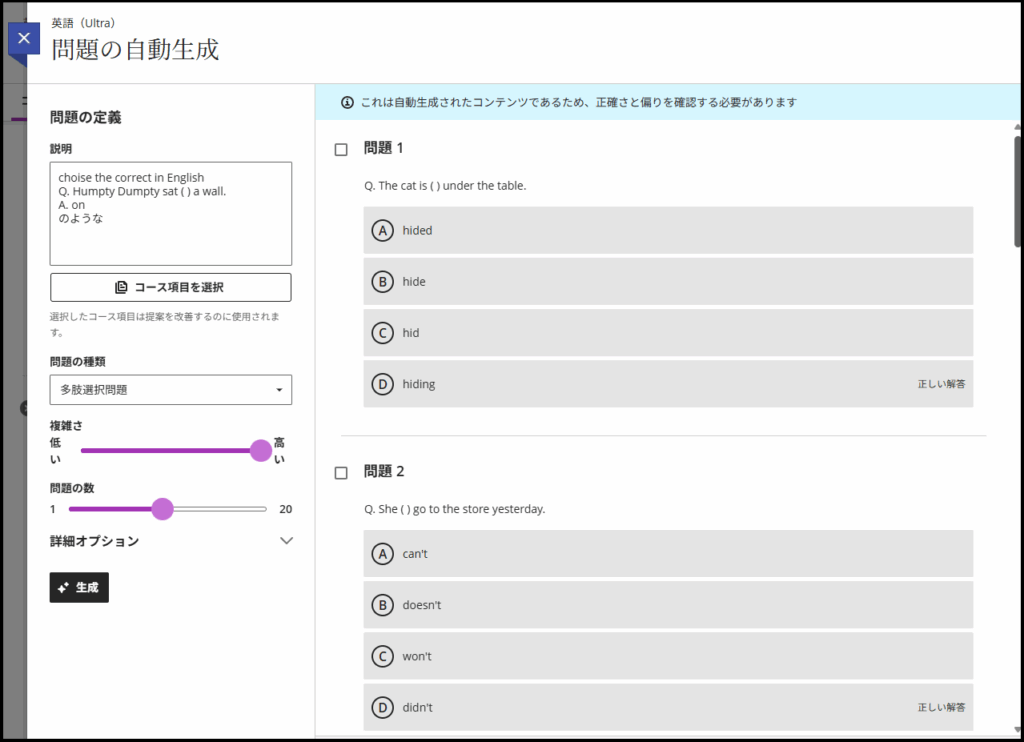1024x742 pixels.
Task: Click the number of questions (問題の数) slider handle
Action: (162, 509)
